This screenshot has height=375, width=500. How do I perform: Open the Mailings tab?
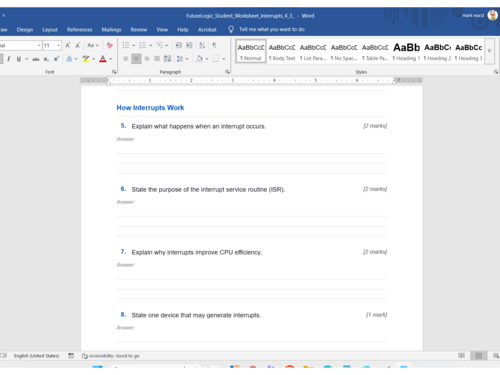pyautogui.click(x=111, y=29)
